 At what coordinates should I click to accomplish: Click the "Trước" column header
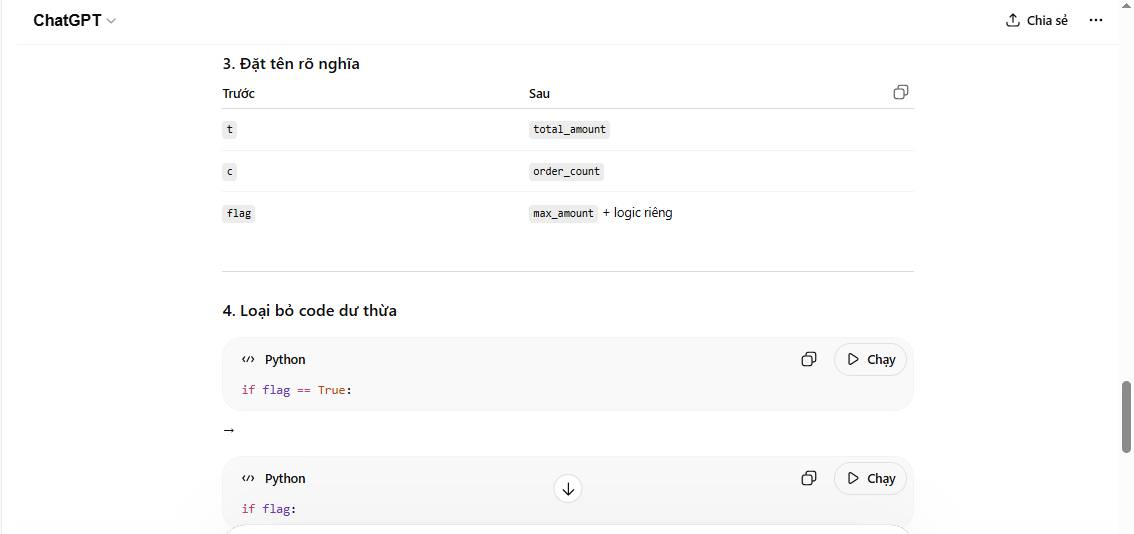[238, 93]
